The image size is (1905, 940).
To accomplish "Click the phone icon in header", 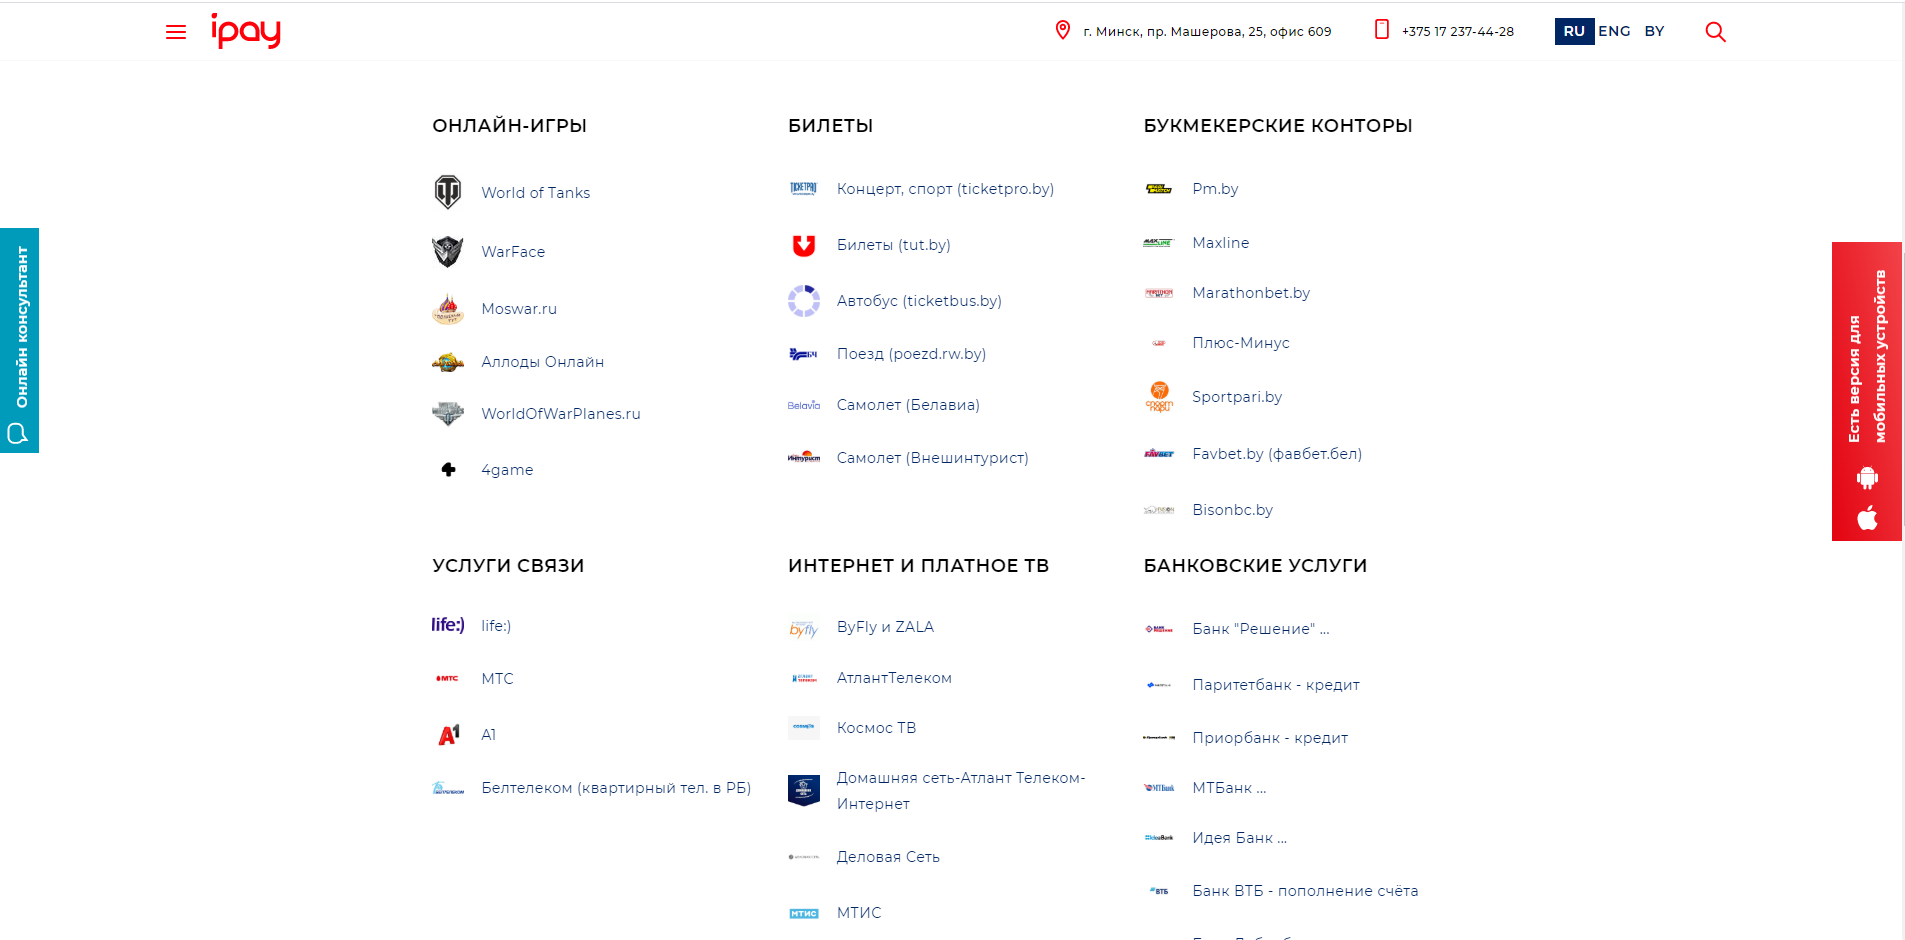I will click(x=1382, y=30).
